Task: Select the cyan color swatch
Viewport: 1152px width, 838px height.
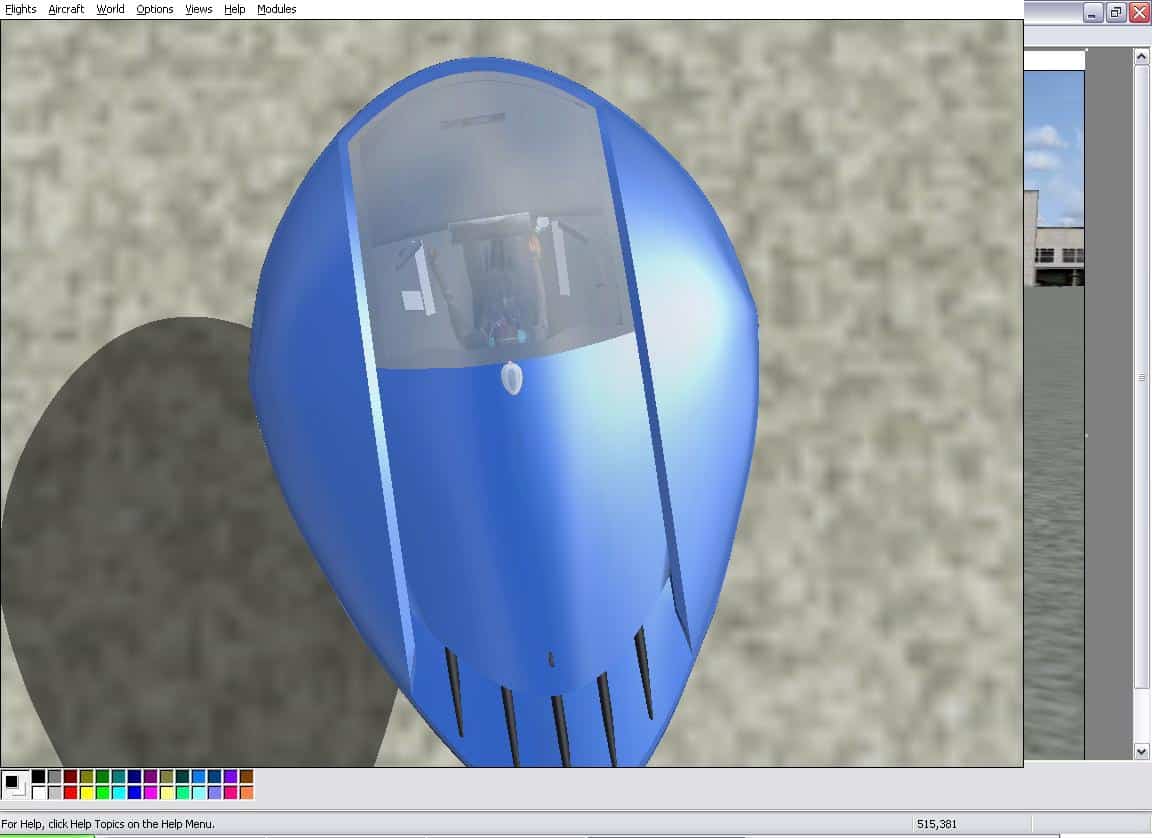Action: pos(118,793)
